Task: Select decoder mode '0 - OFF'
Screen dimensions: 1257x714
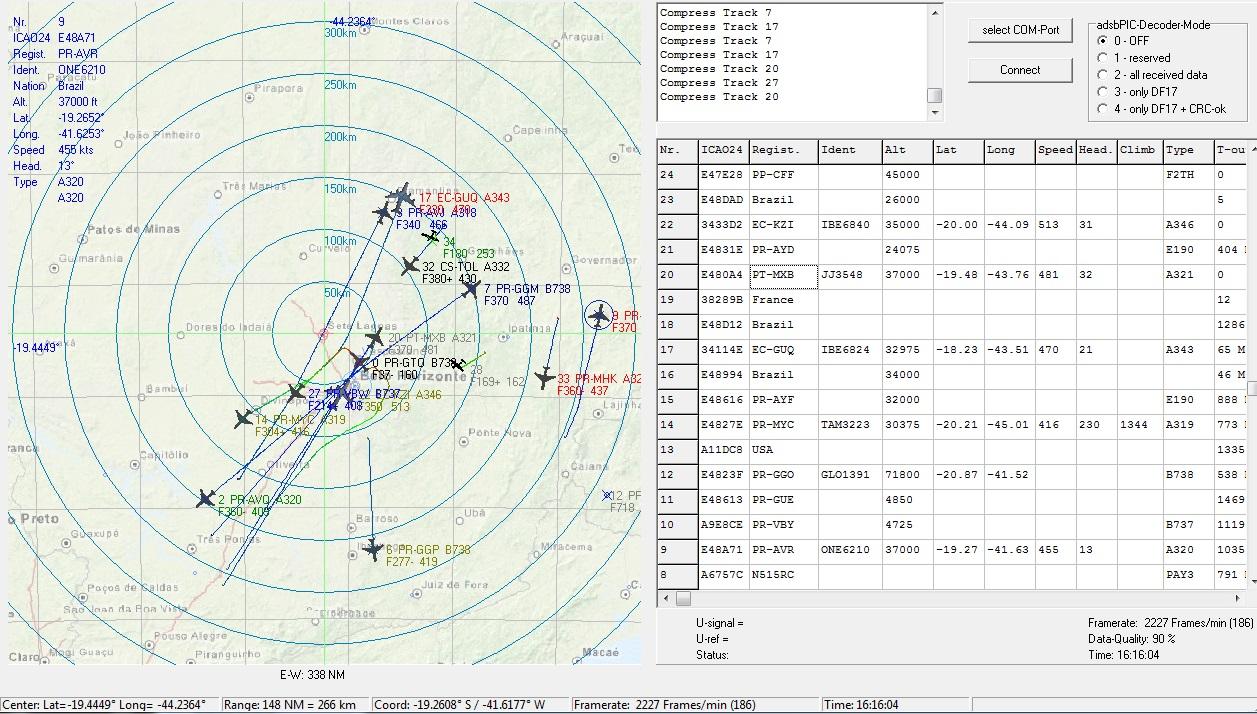Action: pos(1103,41)
